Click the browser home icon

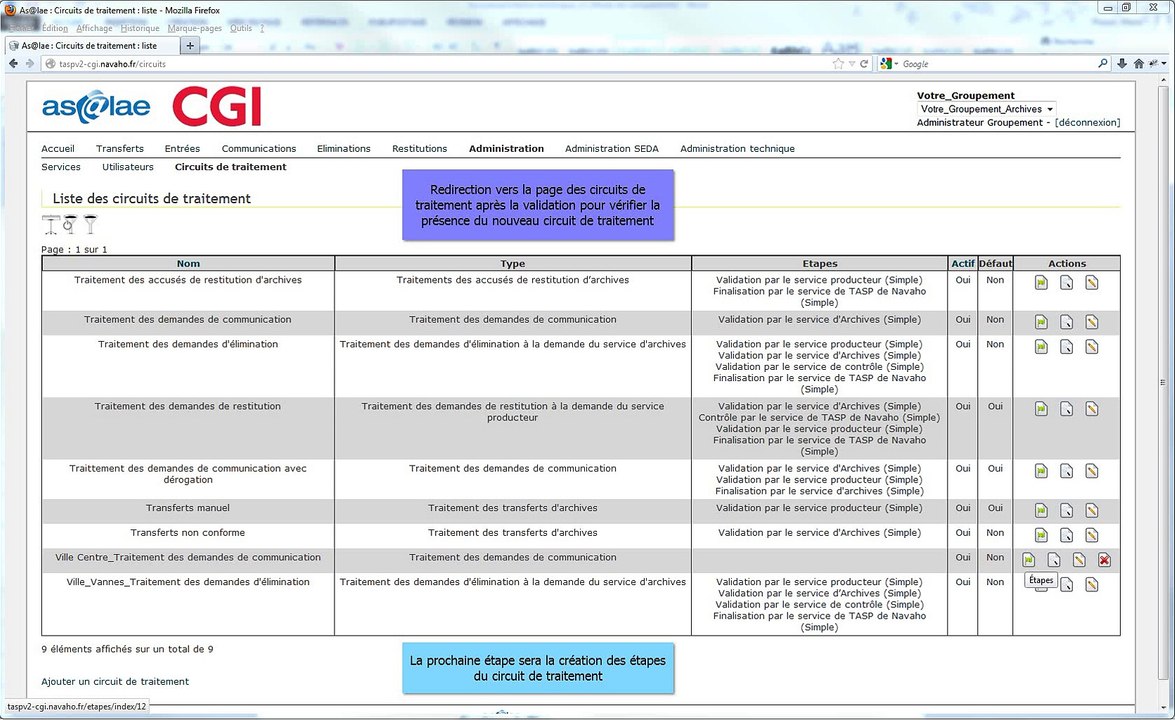1139,64
